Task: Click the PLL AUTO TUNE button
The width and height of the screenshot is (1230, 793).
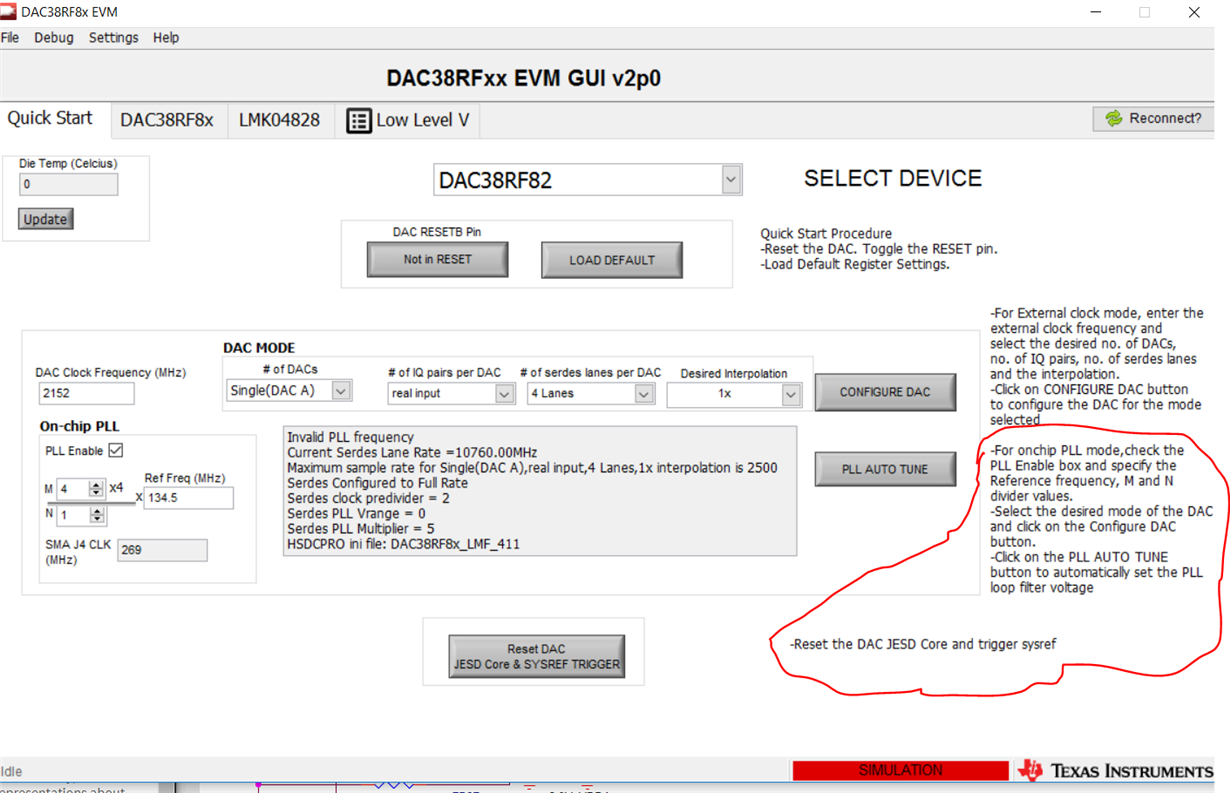Action: (x=885, y=469)
